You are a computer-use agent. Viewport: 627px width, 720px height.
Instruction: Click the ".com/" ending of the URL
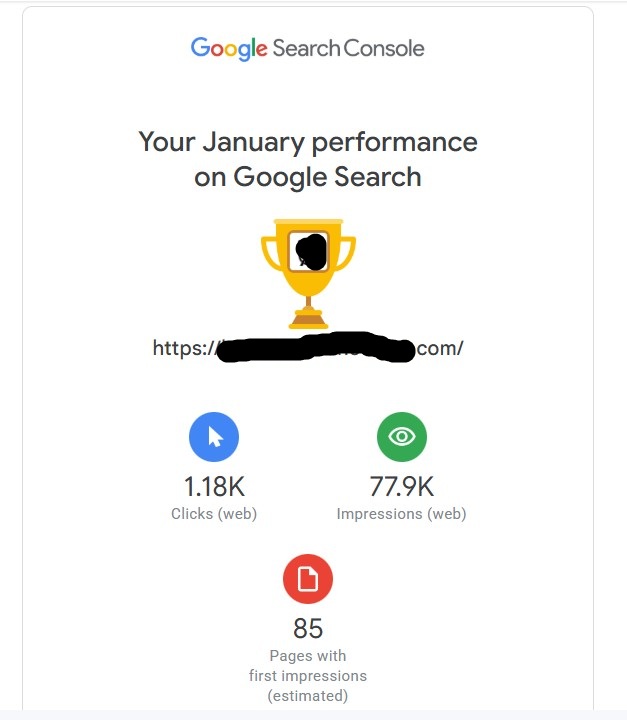[439, 348]
